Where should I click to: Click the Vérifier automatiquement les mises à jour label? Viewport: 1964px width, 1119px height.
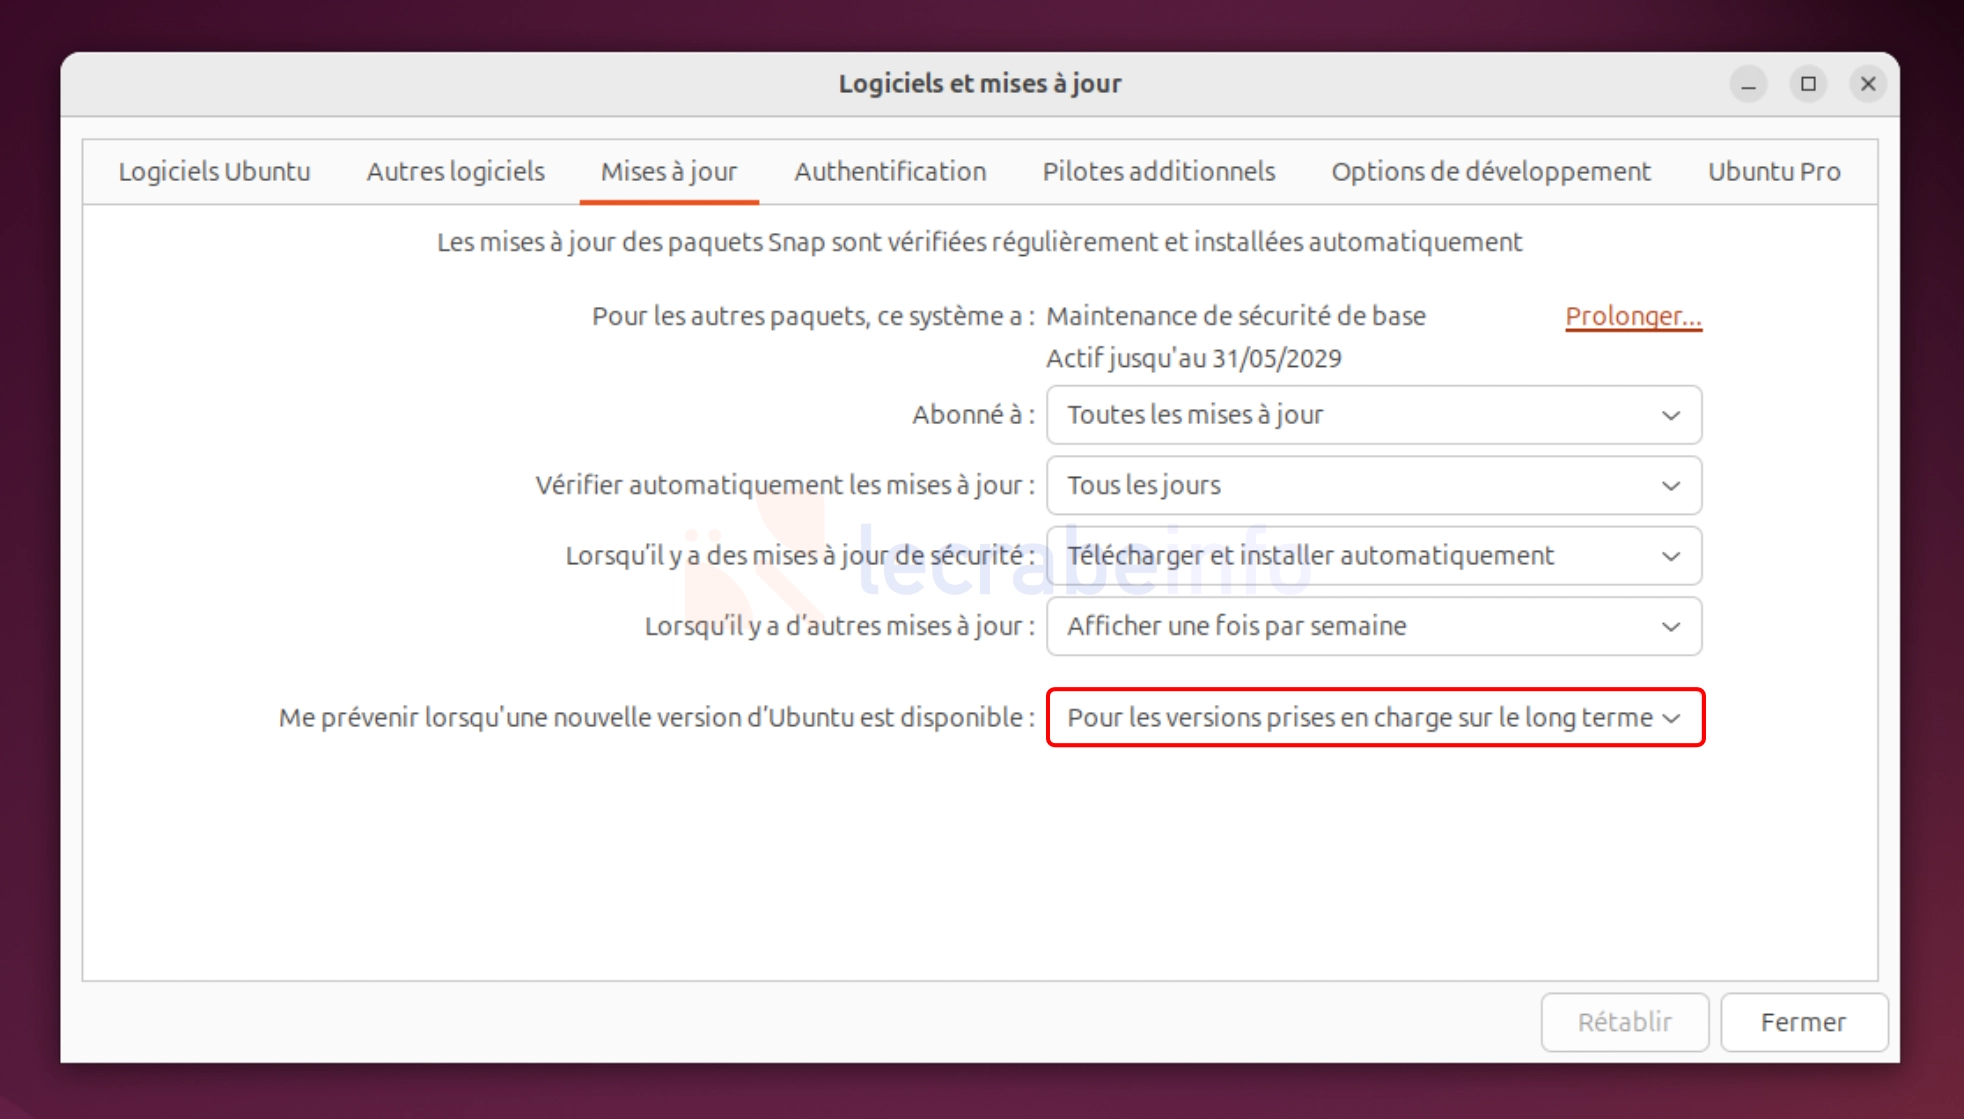pyautogui.click(x=785, y=486)
